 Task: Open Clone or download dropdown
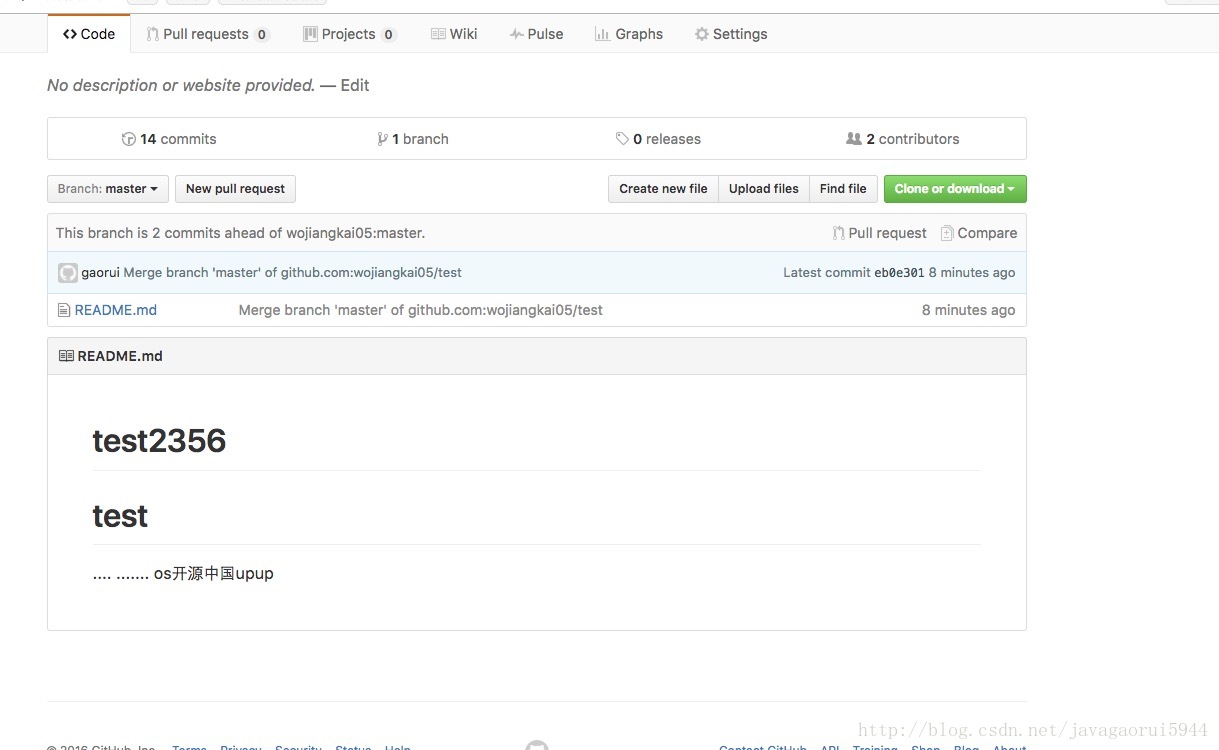pos(955,189)
